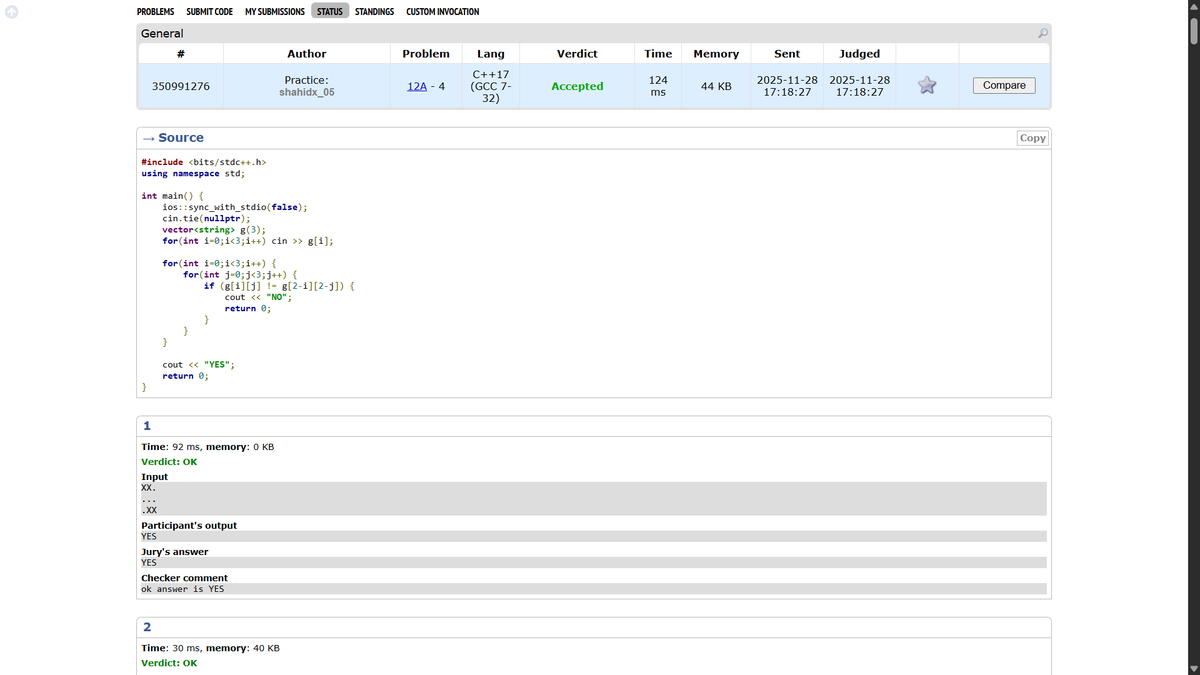Click the scrollbar up arrow
This screenshot has width=1200, height=675.
[1192, 5]
